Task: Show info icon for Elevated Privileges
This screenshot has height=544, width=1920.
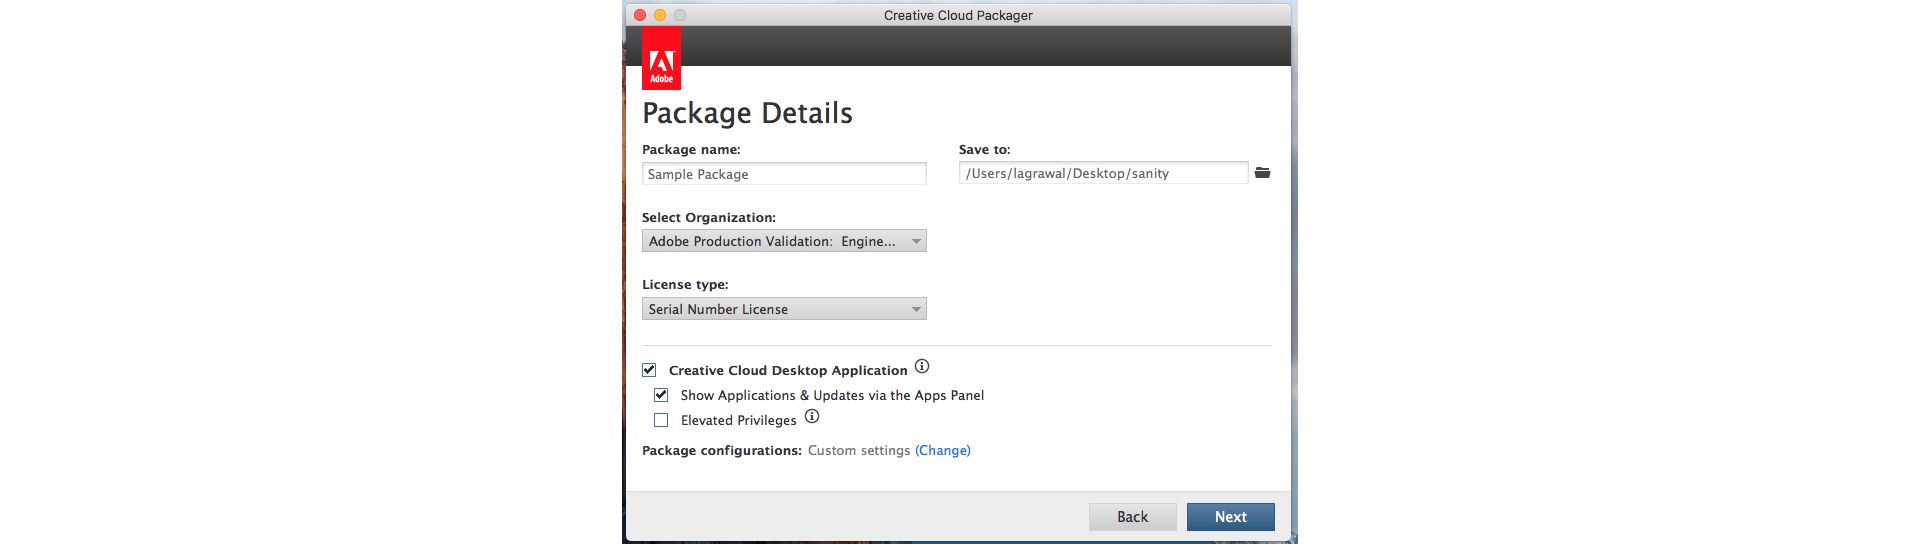Action: click(x=812, y=417)
